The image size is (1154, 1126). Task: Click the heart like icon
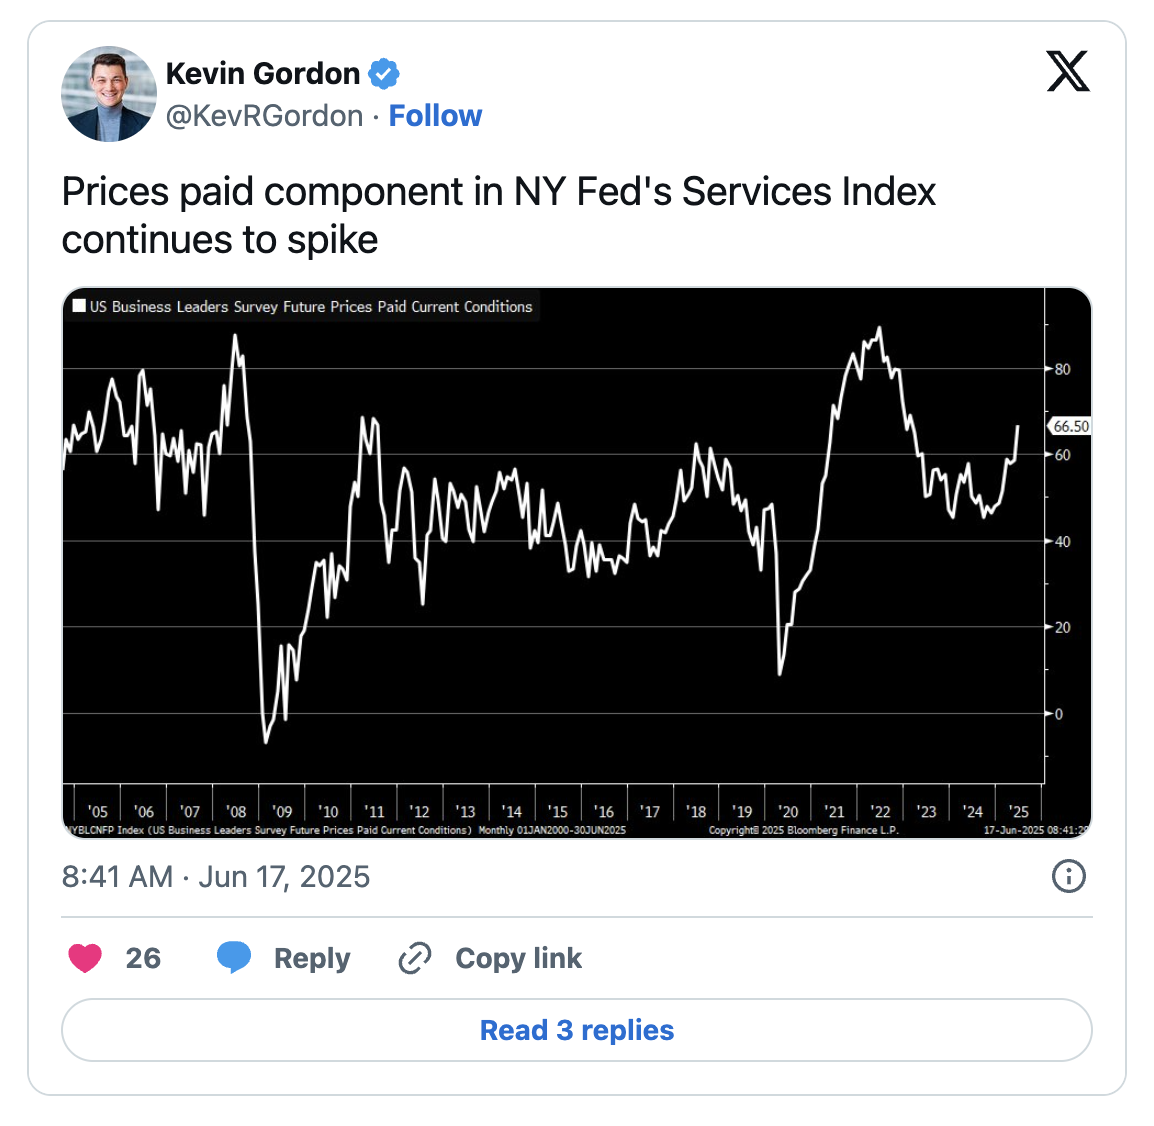point(85,958)
